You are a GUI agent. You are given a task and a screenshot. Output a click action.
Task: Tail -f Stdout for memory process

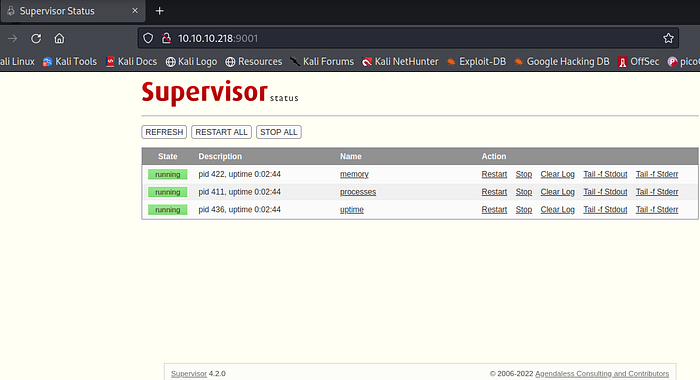pos(605,174)
